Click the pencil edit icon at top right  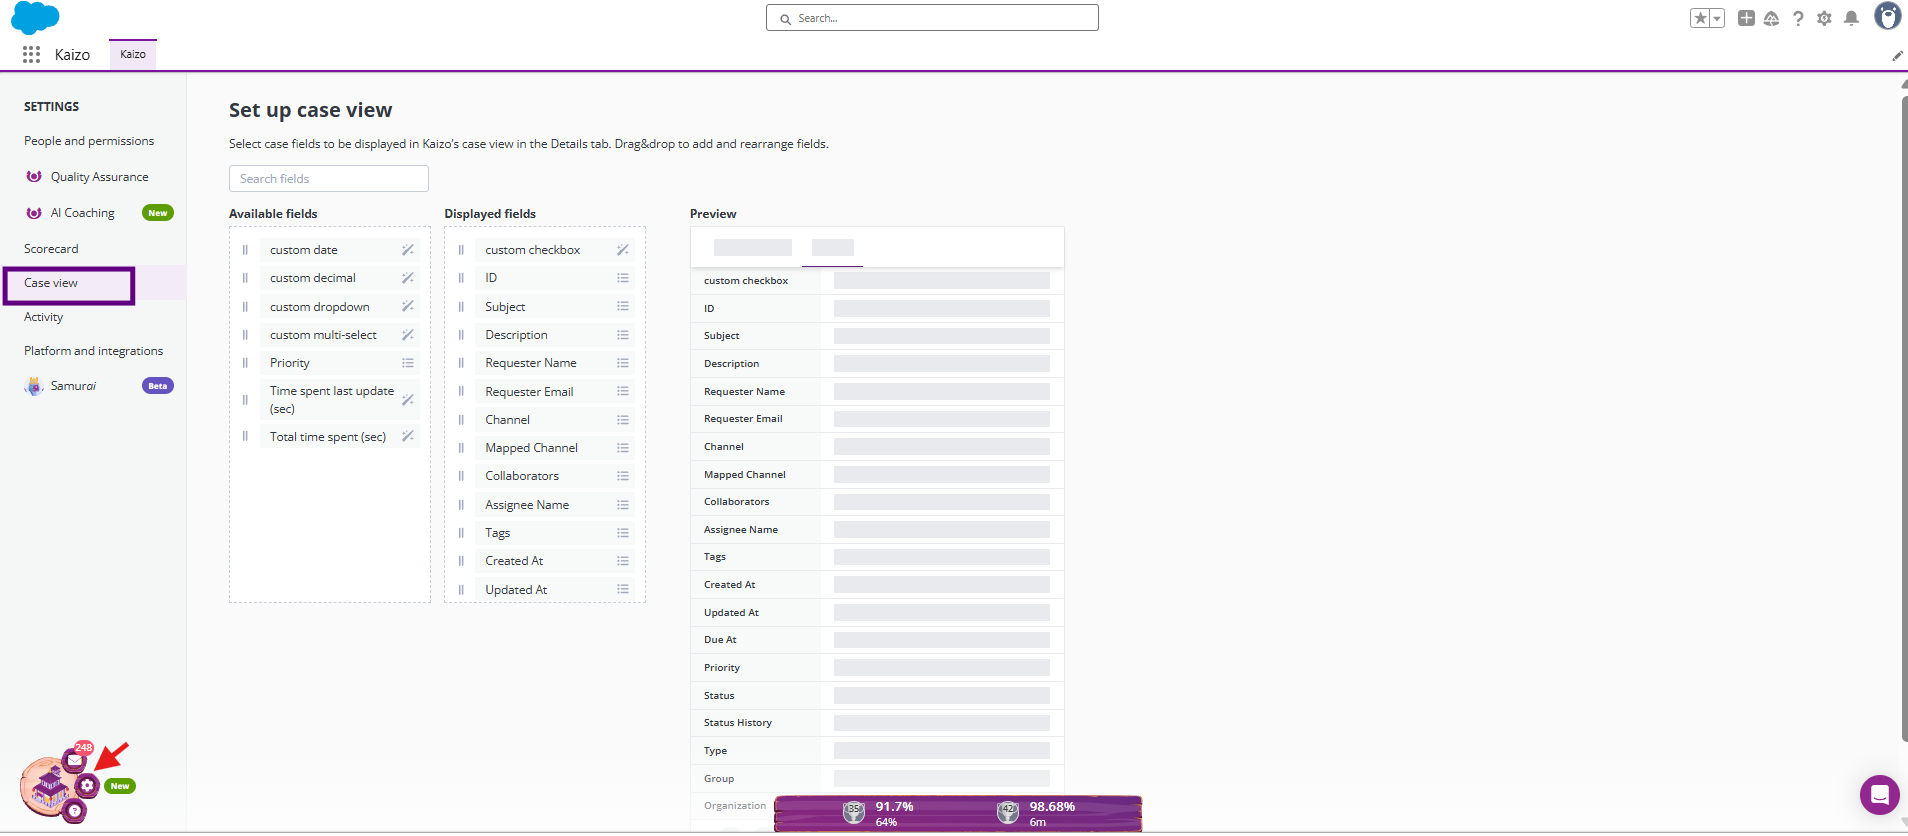1897,56
